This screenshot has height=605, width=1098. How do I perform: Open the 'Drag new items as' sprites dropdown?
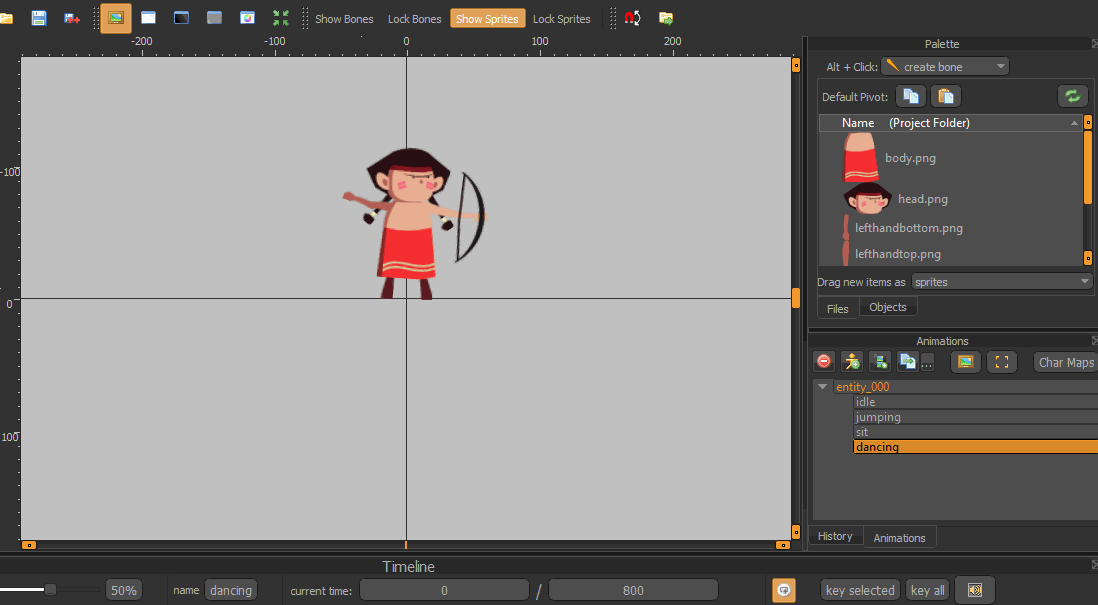[1002, 282]
